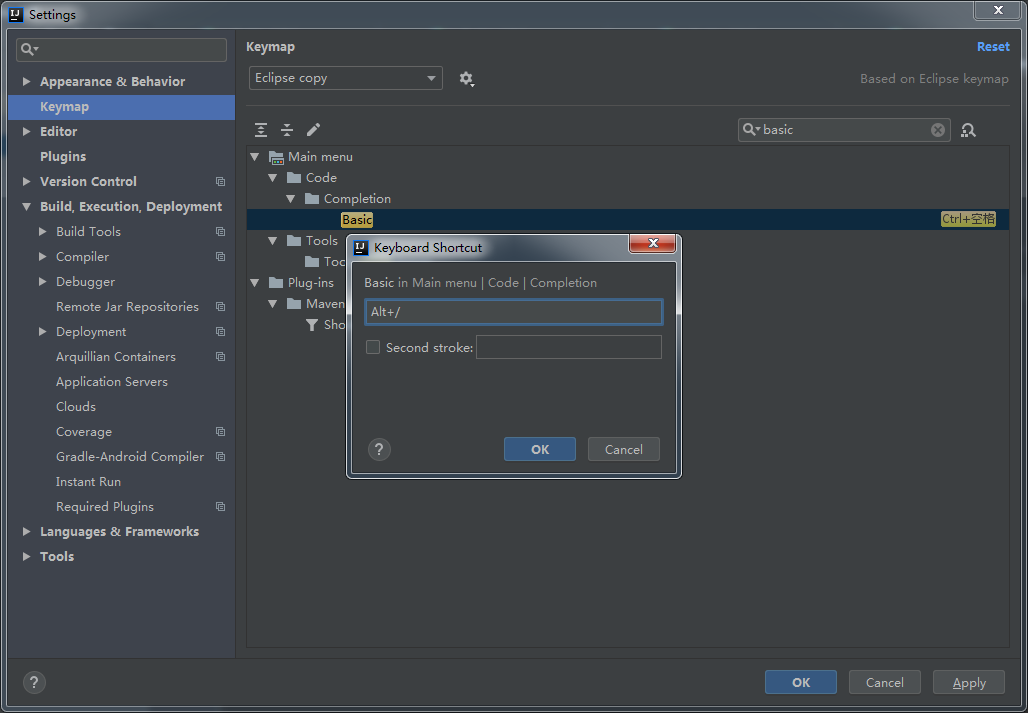Open the Eclipse copy keymap dropdown
Viewport: 1028px width, 713px height.
point(346,78)
